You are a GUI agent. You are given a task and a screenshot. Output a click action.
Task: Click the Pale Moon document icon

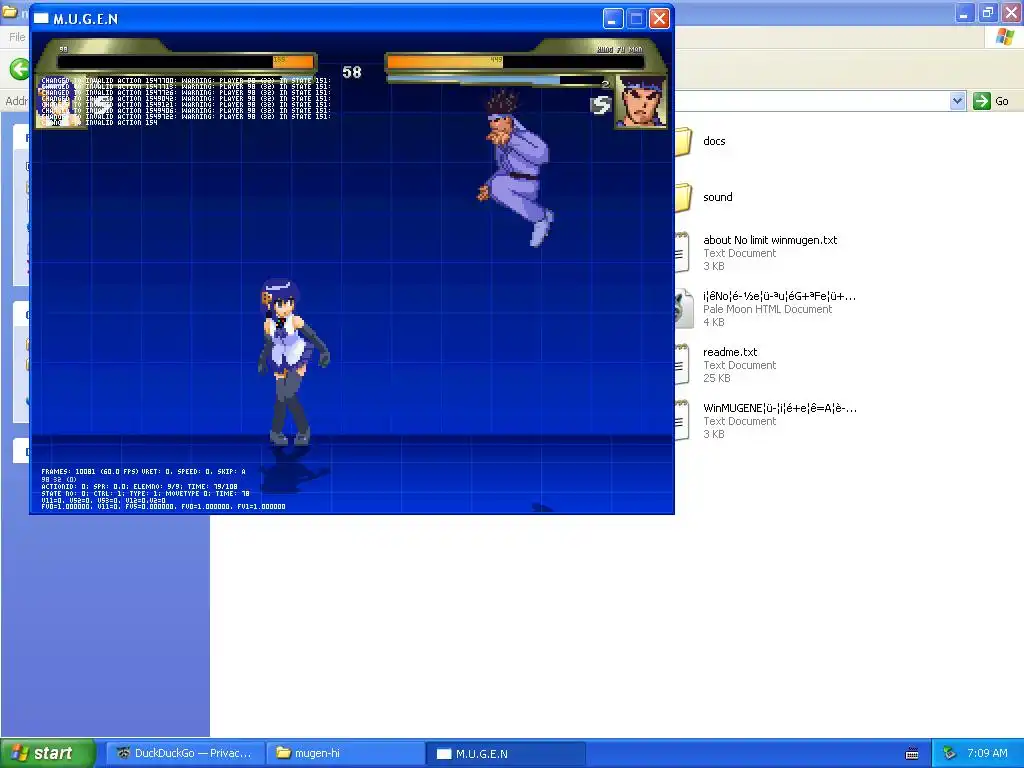[683, 308]
